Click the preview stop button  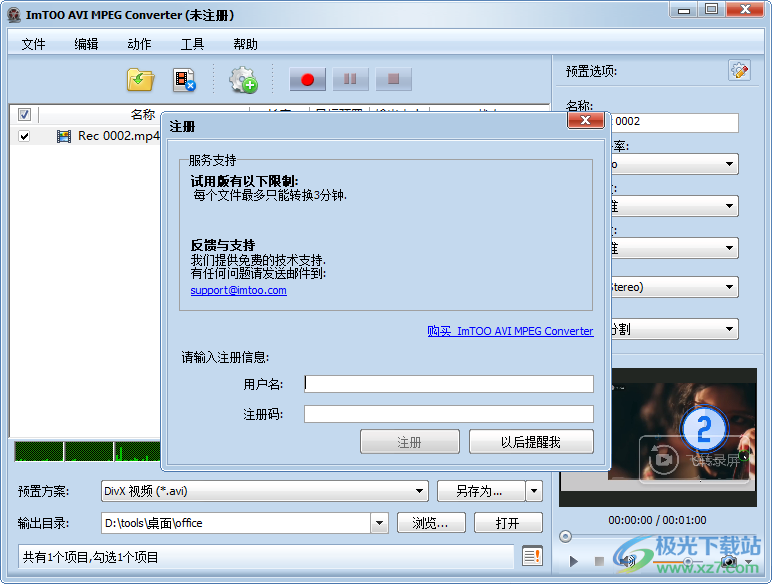pyautogui.click(x=599, y=561)
